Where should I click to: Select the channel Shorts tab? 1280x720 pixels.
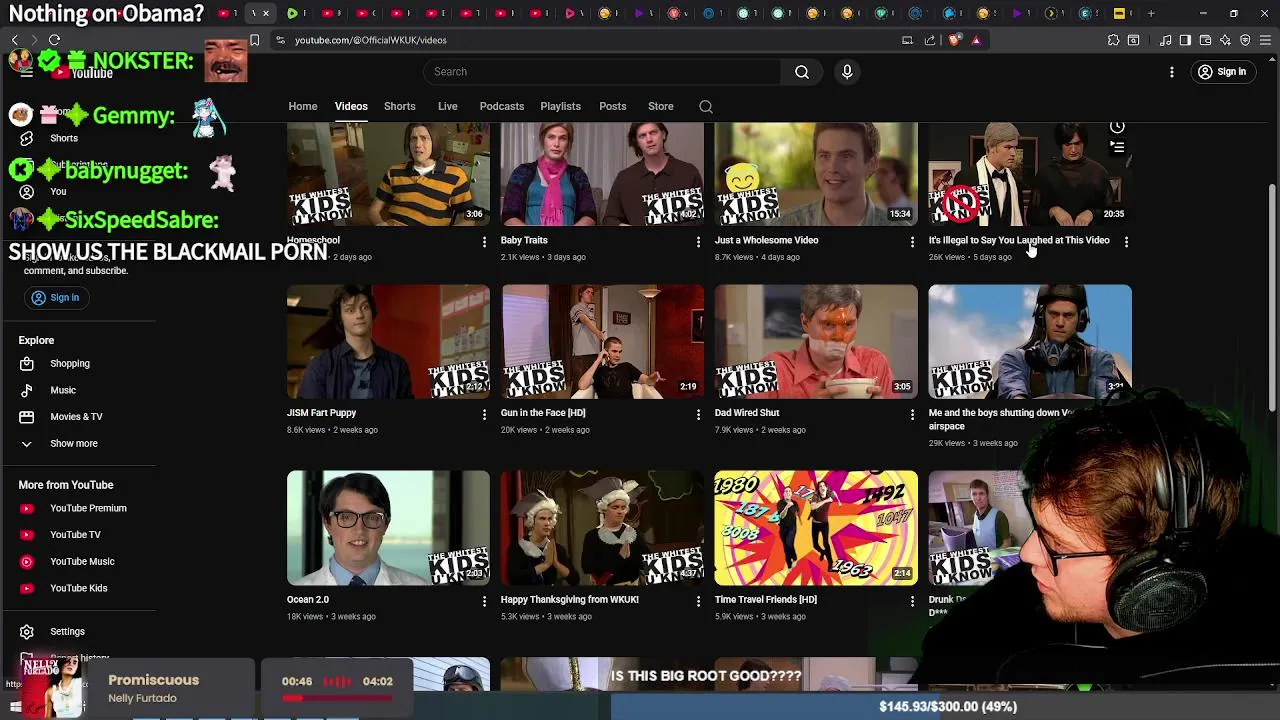(399, 107)
